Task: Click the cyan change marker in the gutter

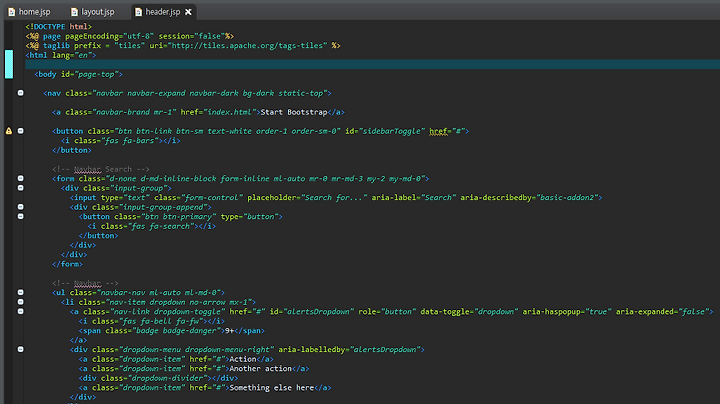Action: tap(9, 64)
